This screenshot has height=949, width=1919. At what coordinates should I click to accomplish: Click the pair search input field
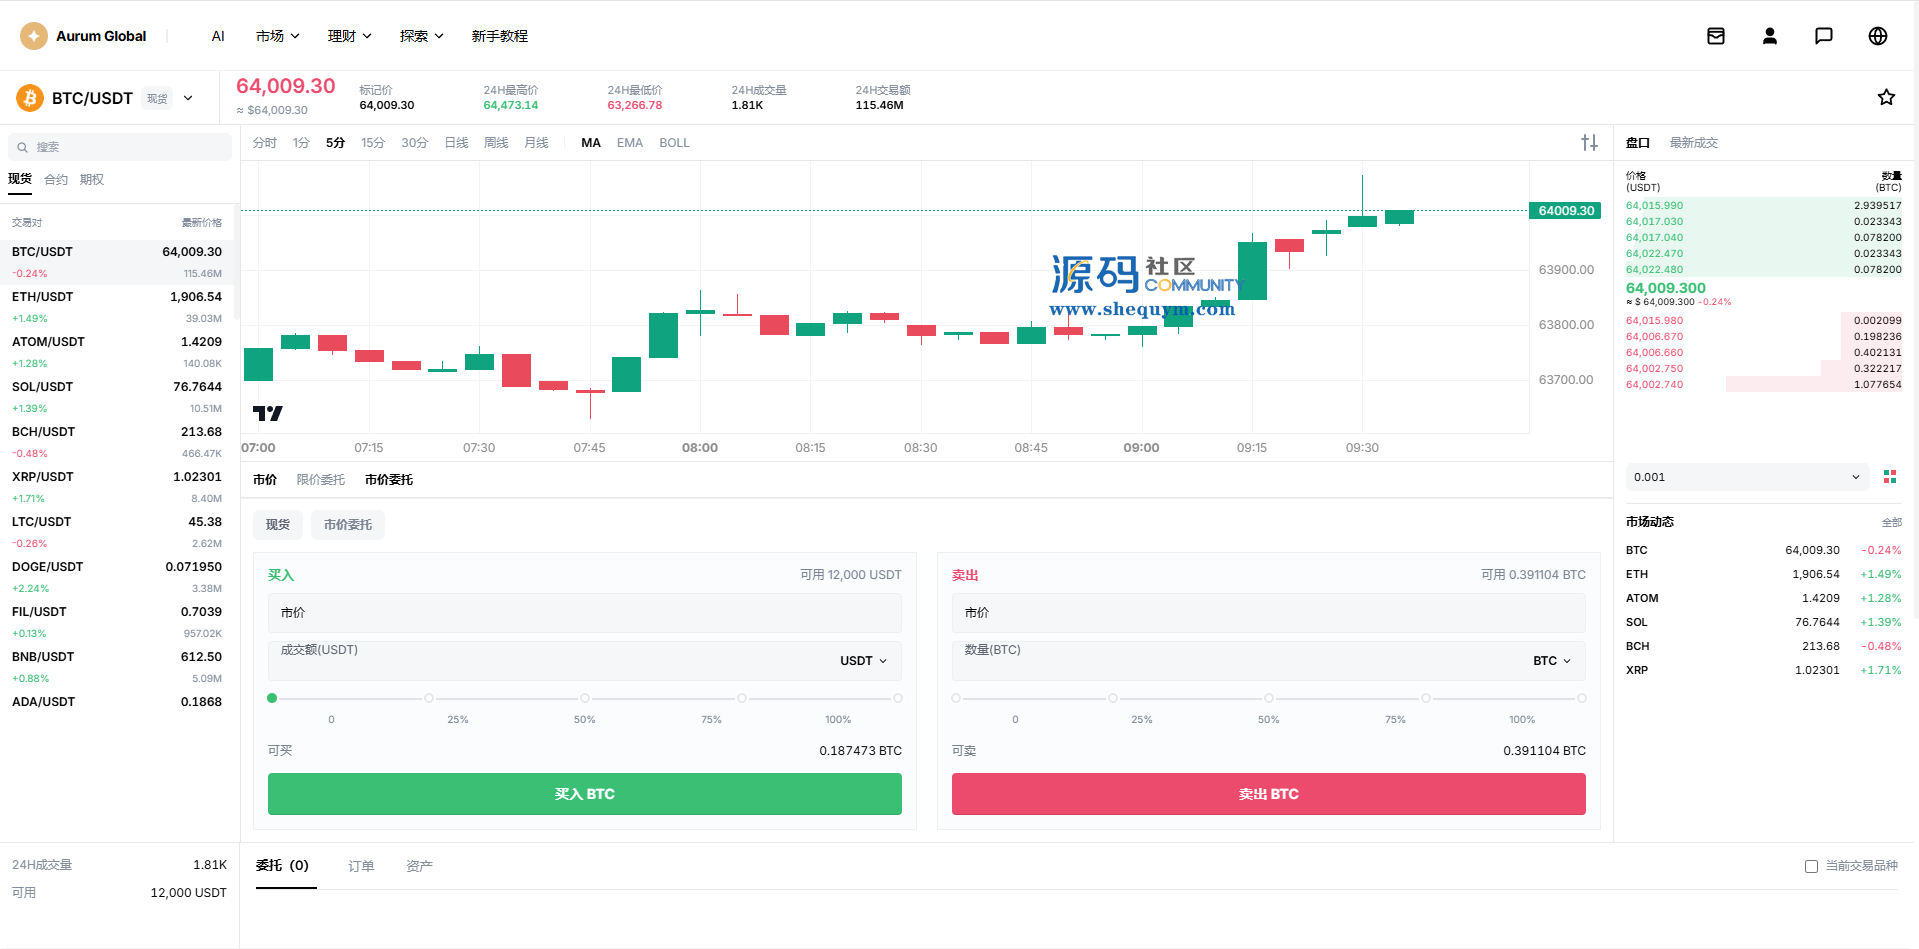click(x=120, y=147)
